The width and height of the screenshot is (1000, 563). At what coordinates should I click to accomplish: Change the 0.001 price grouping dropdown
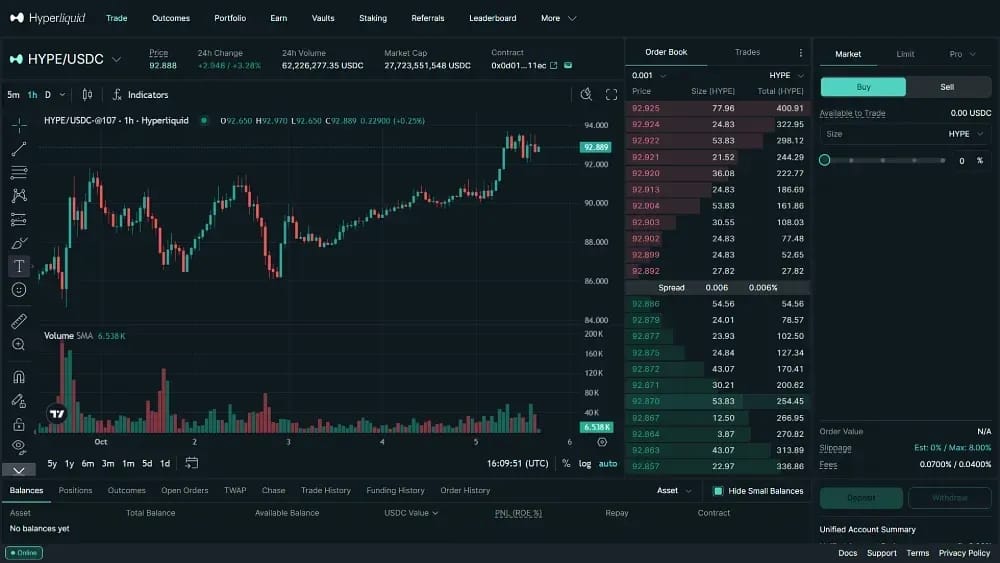click(x=649, y=75)
